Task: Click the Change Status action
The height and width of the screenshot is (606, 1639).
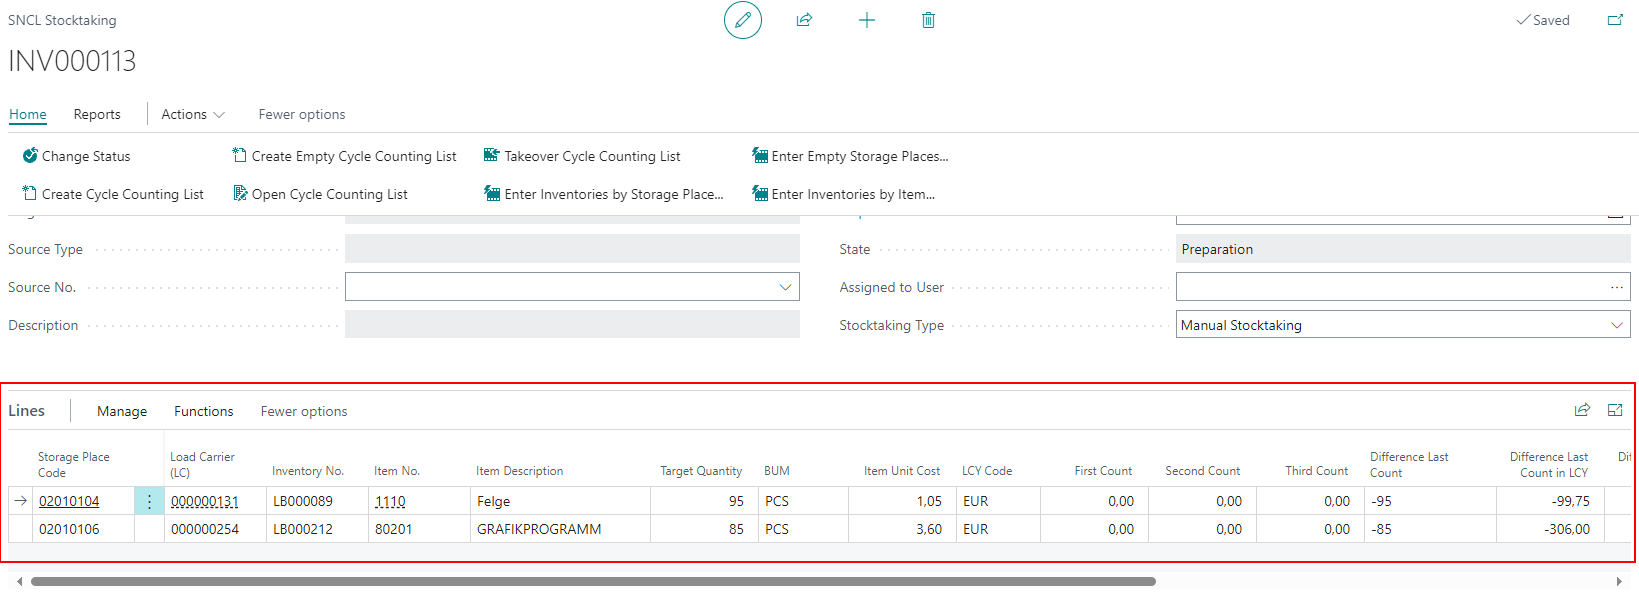Action: [x=77, y=156]
